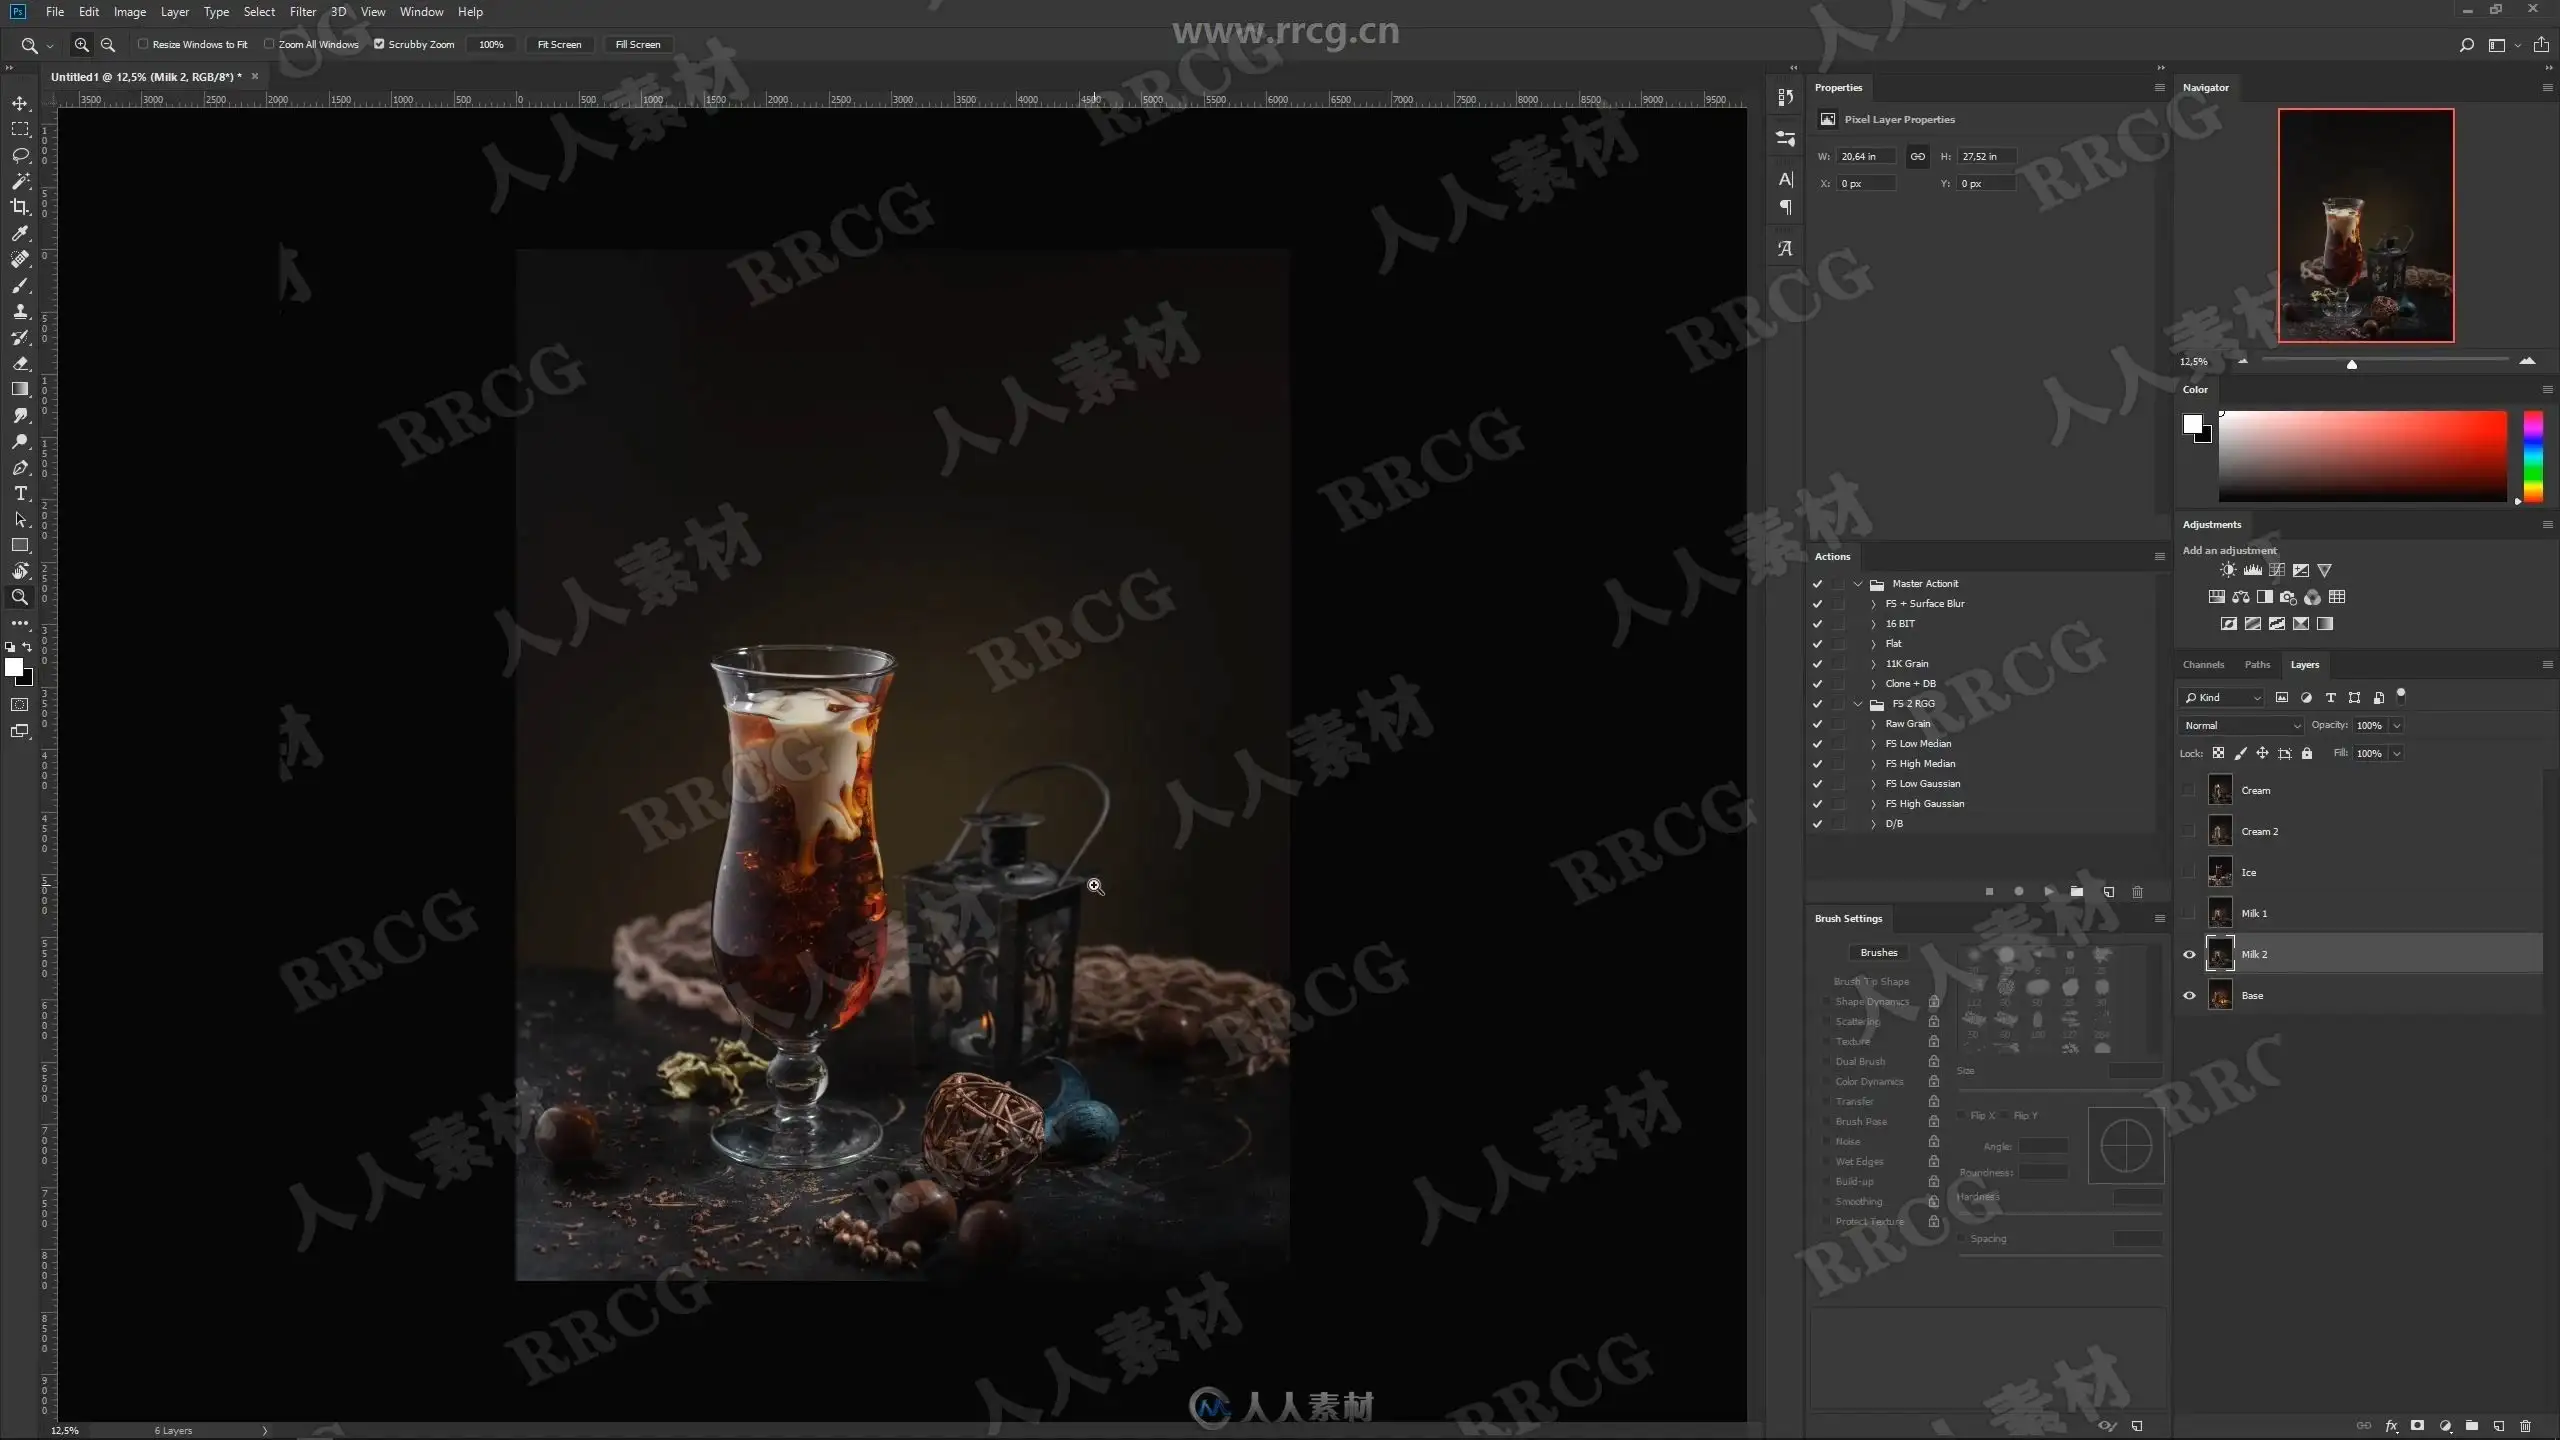The image size is (2560, 1440).
Task: Select the Lasso tool
Action: click(x=20, y=155)
